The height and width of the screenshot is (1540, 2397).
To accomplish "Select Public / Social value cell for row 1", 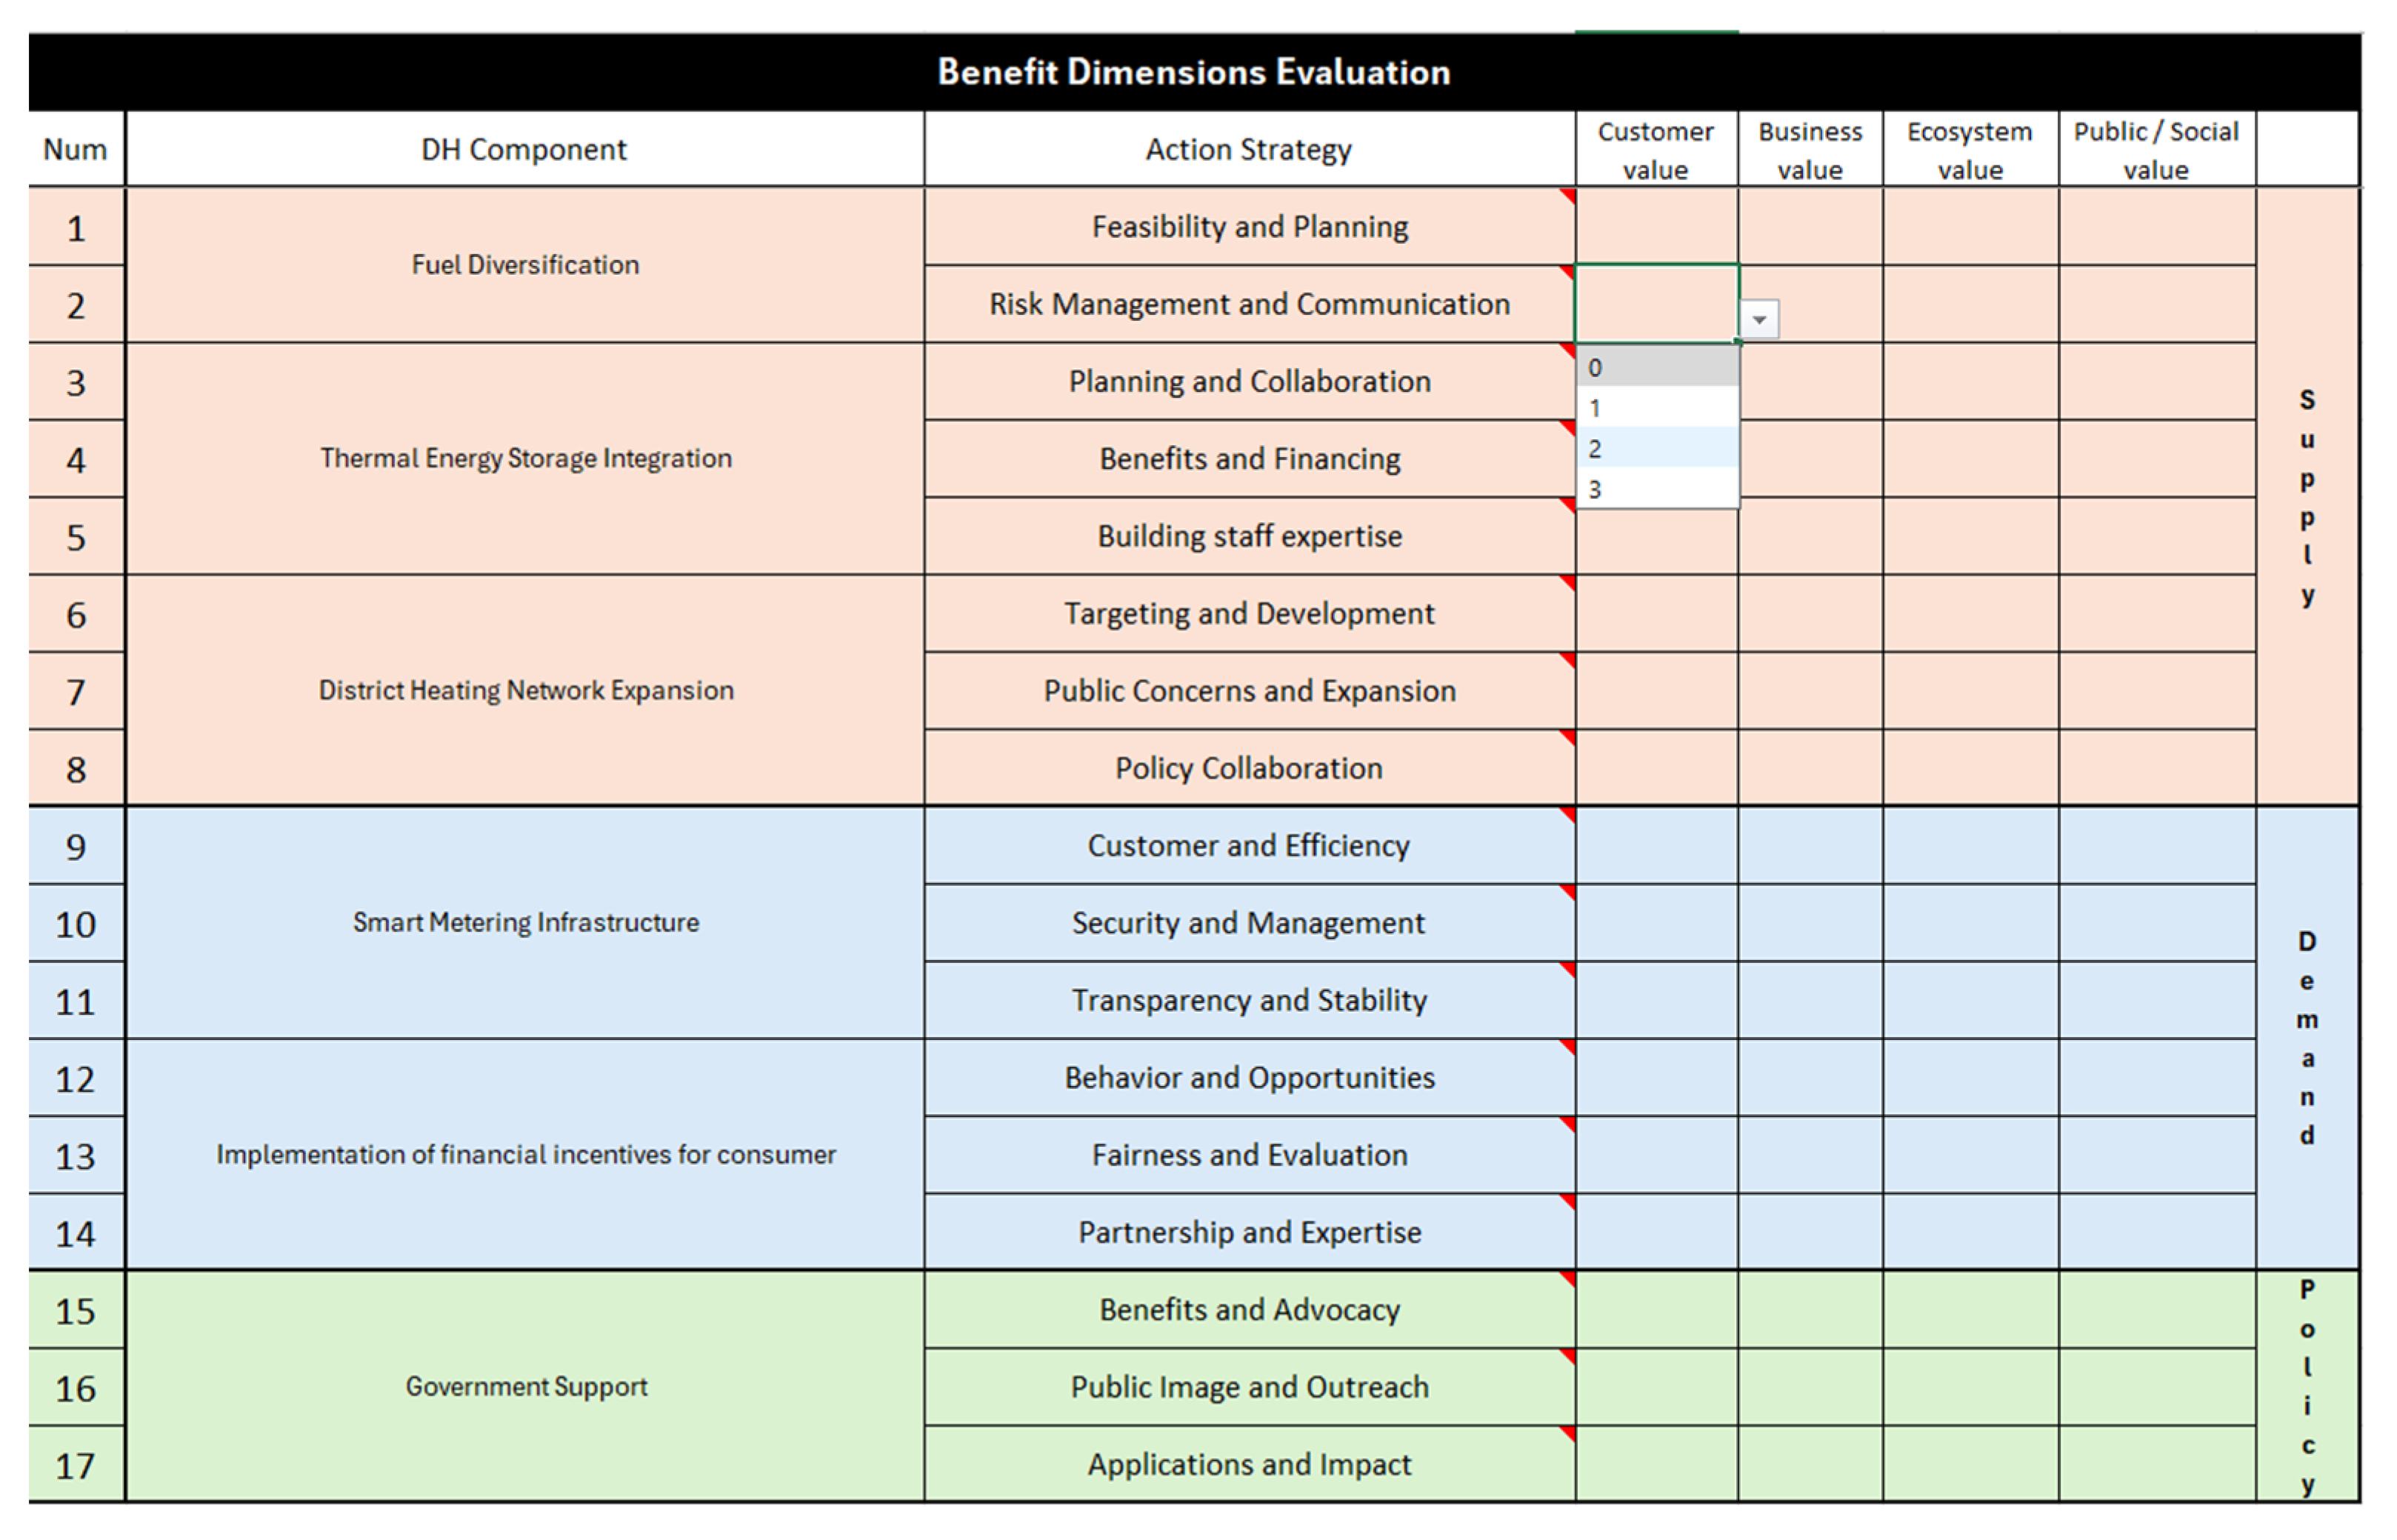I will [2156, 227].
